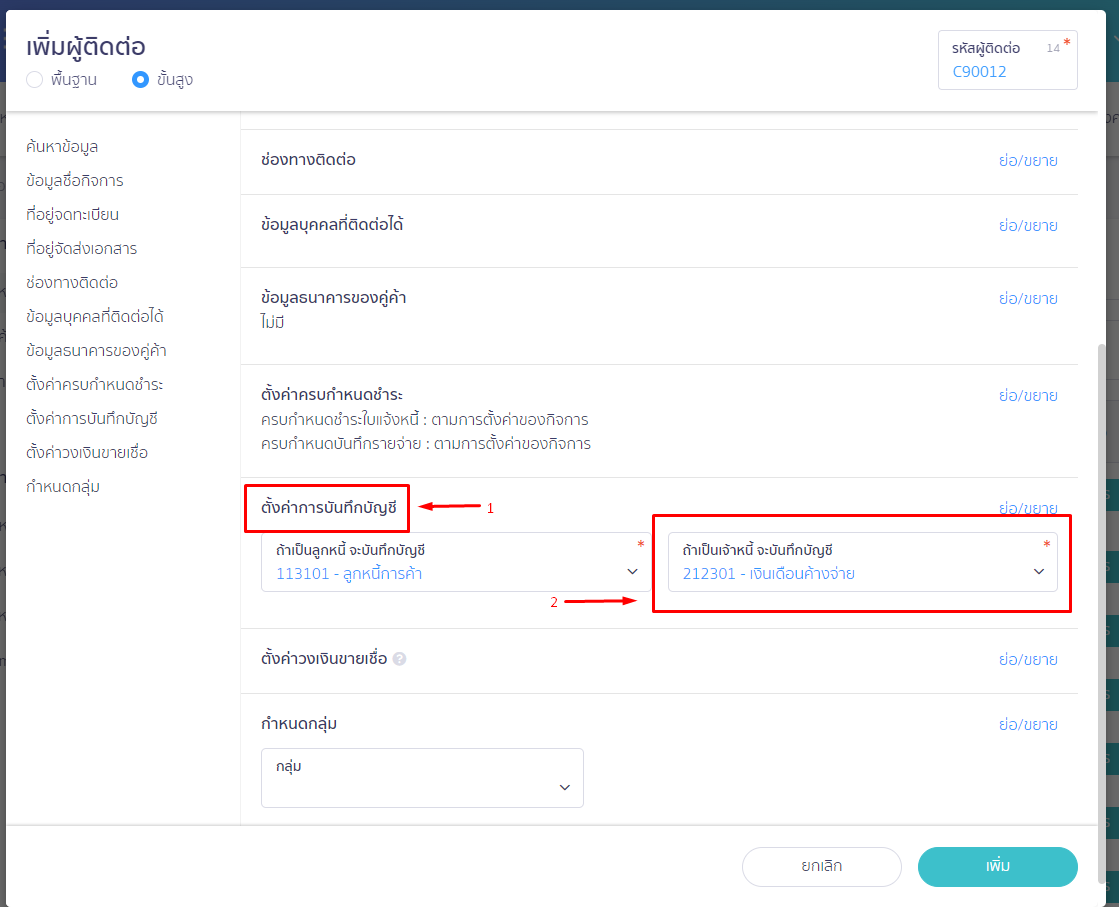The width and height of the screenshot is (1119, 907).
Task: Select the ขั้นสูง radio option
Action: click(141, 80)
